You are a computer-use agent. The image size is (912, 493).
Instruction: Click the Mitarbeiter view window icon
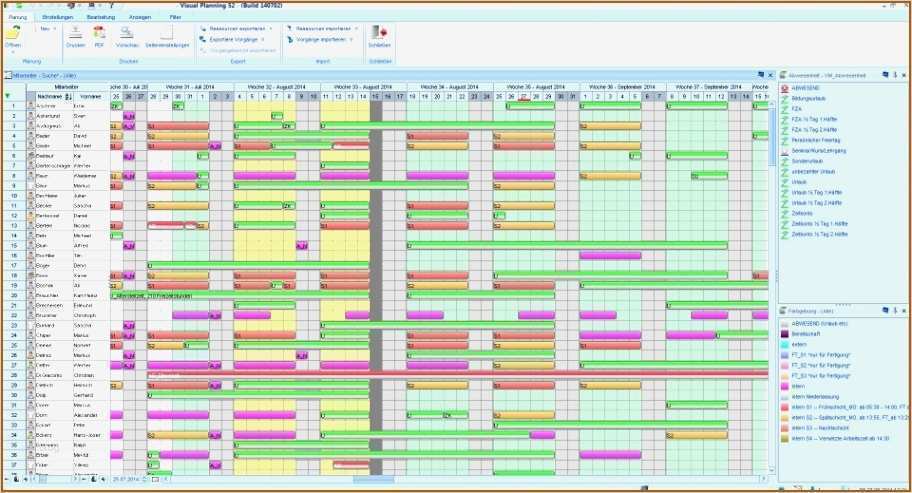(x=760, y=75)
